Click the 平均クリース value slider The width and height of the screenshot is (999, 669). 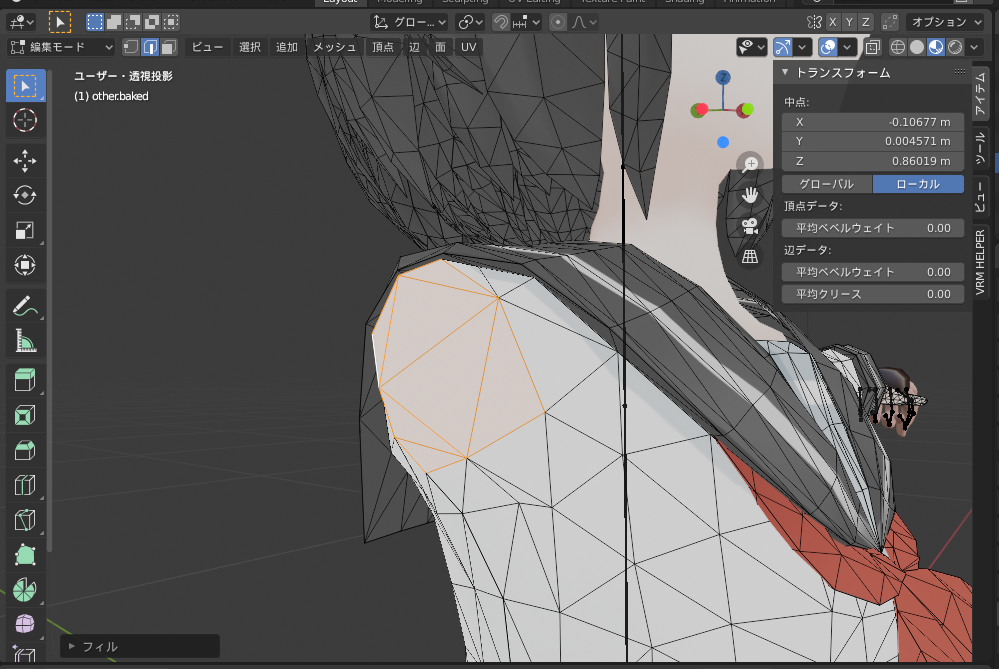[872, 294]
